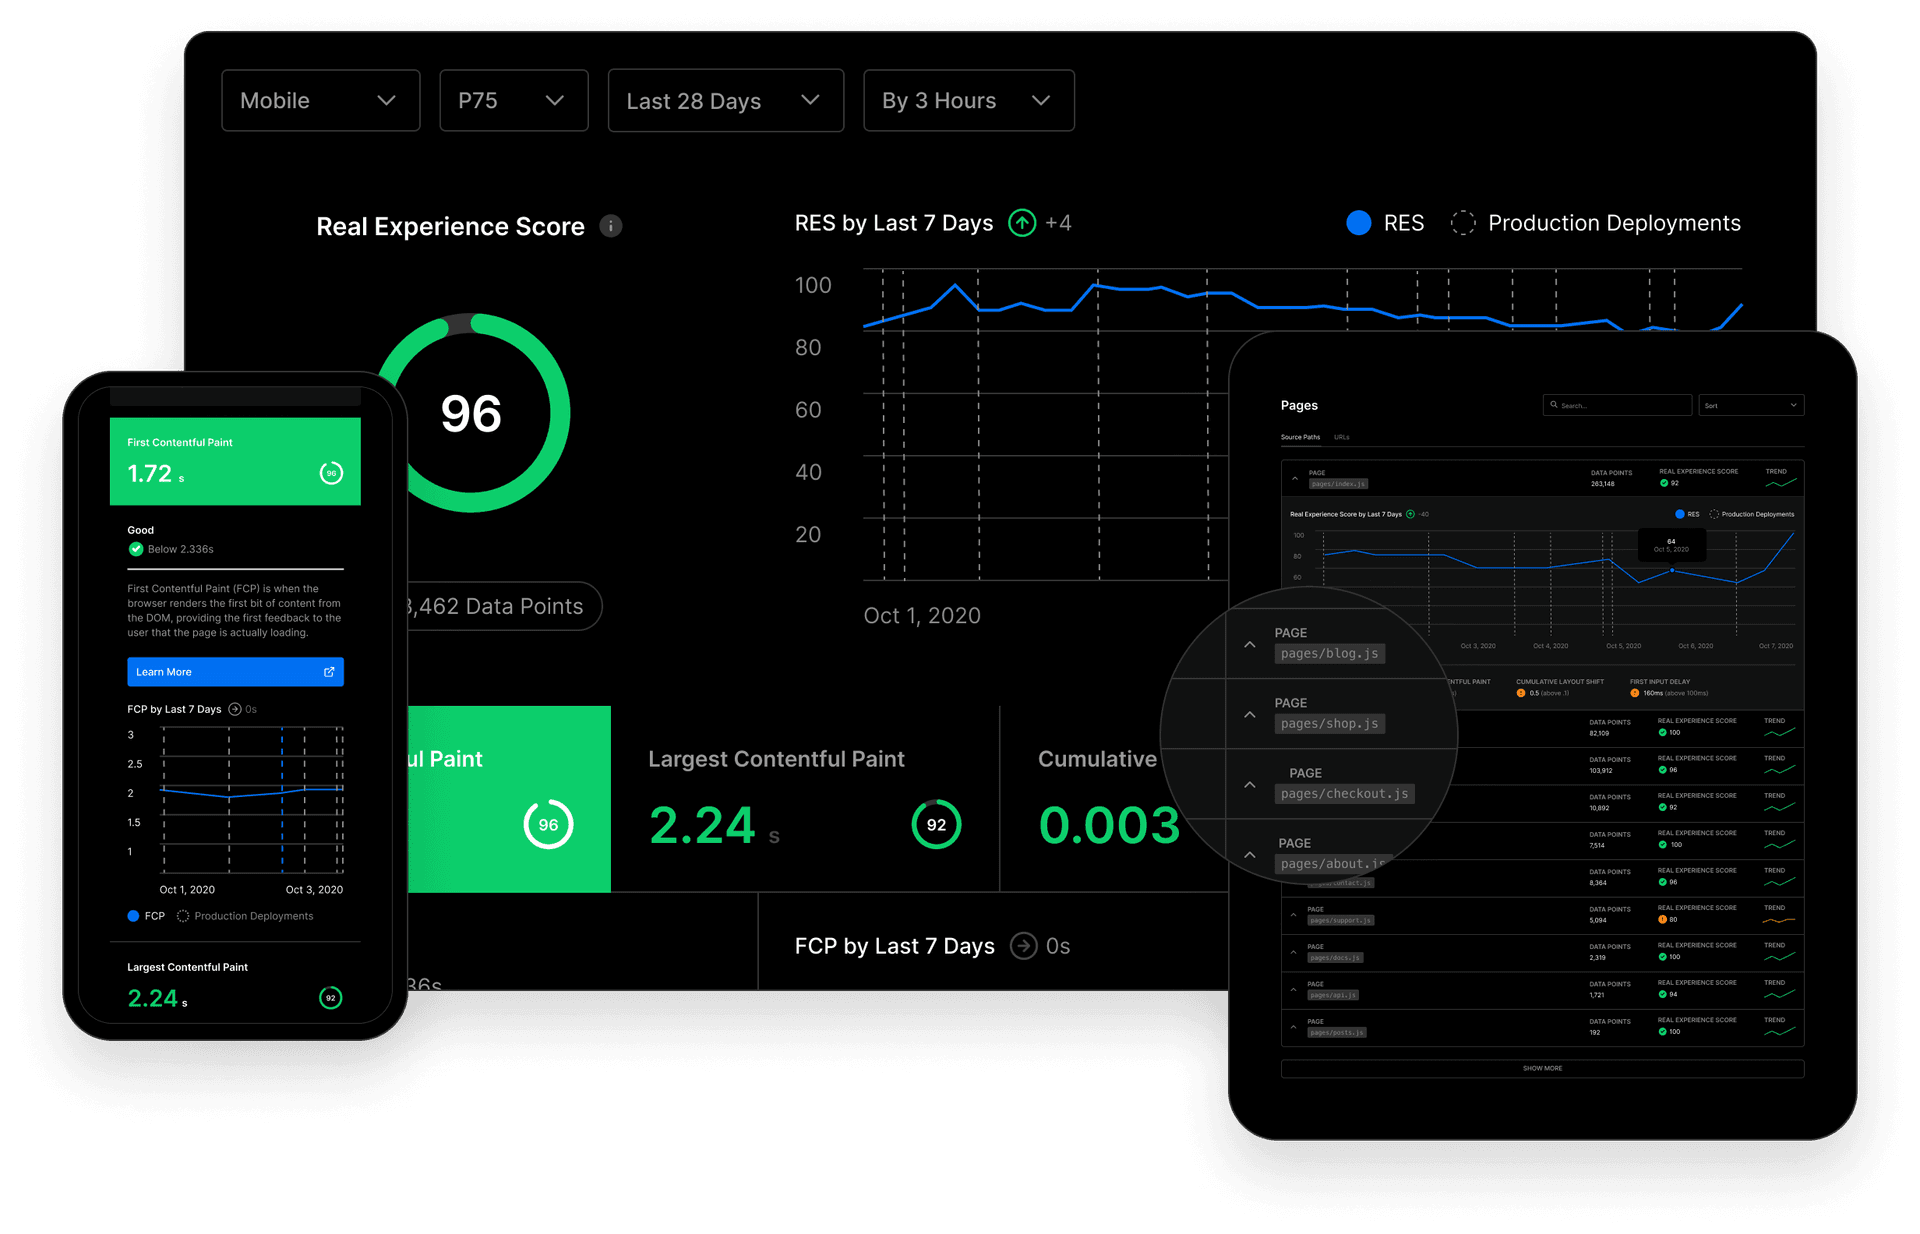The height and width of the screenshot is (1234, 1920).
Task: Toggle the Production Deployments legend
Action: (1463, 223)
